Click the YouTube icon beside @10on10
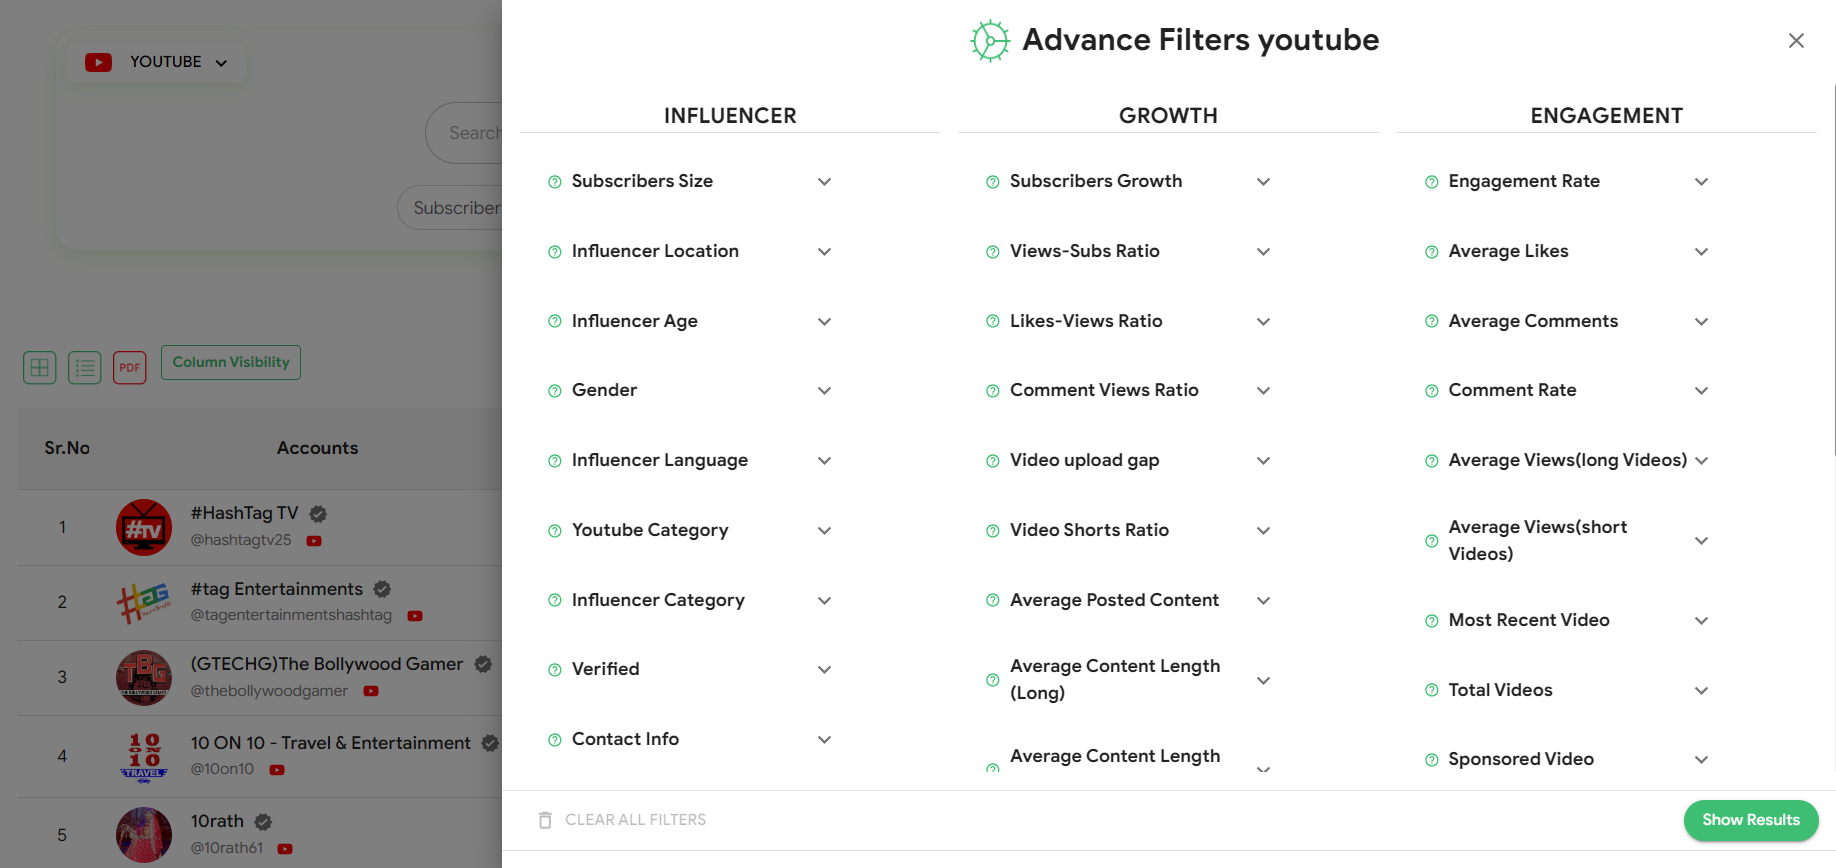 pos(277,770)
